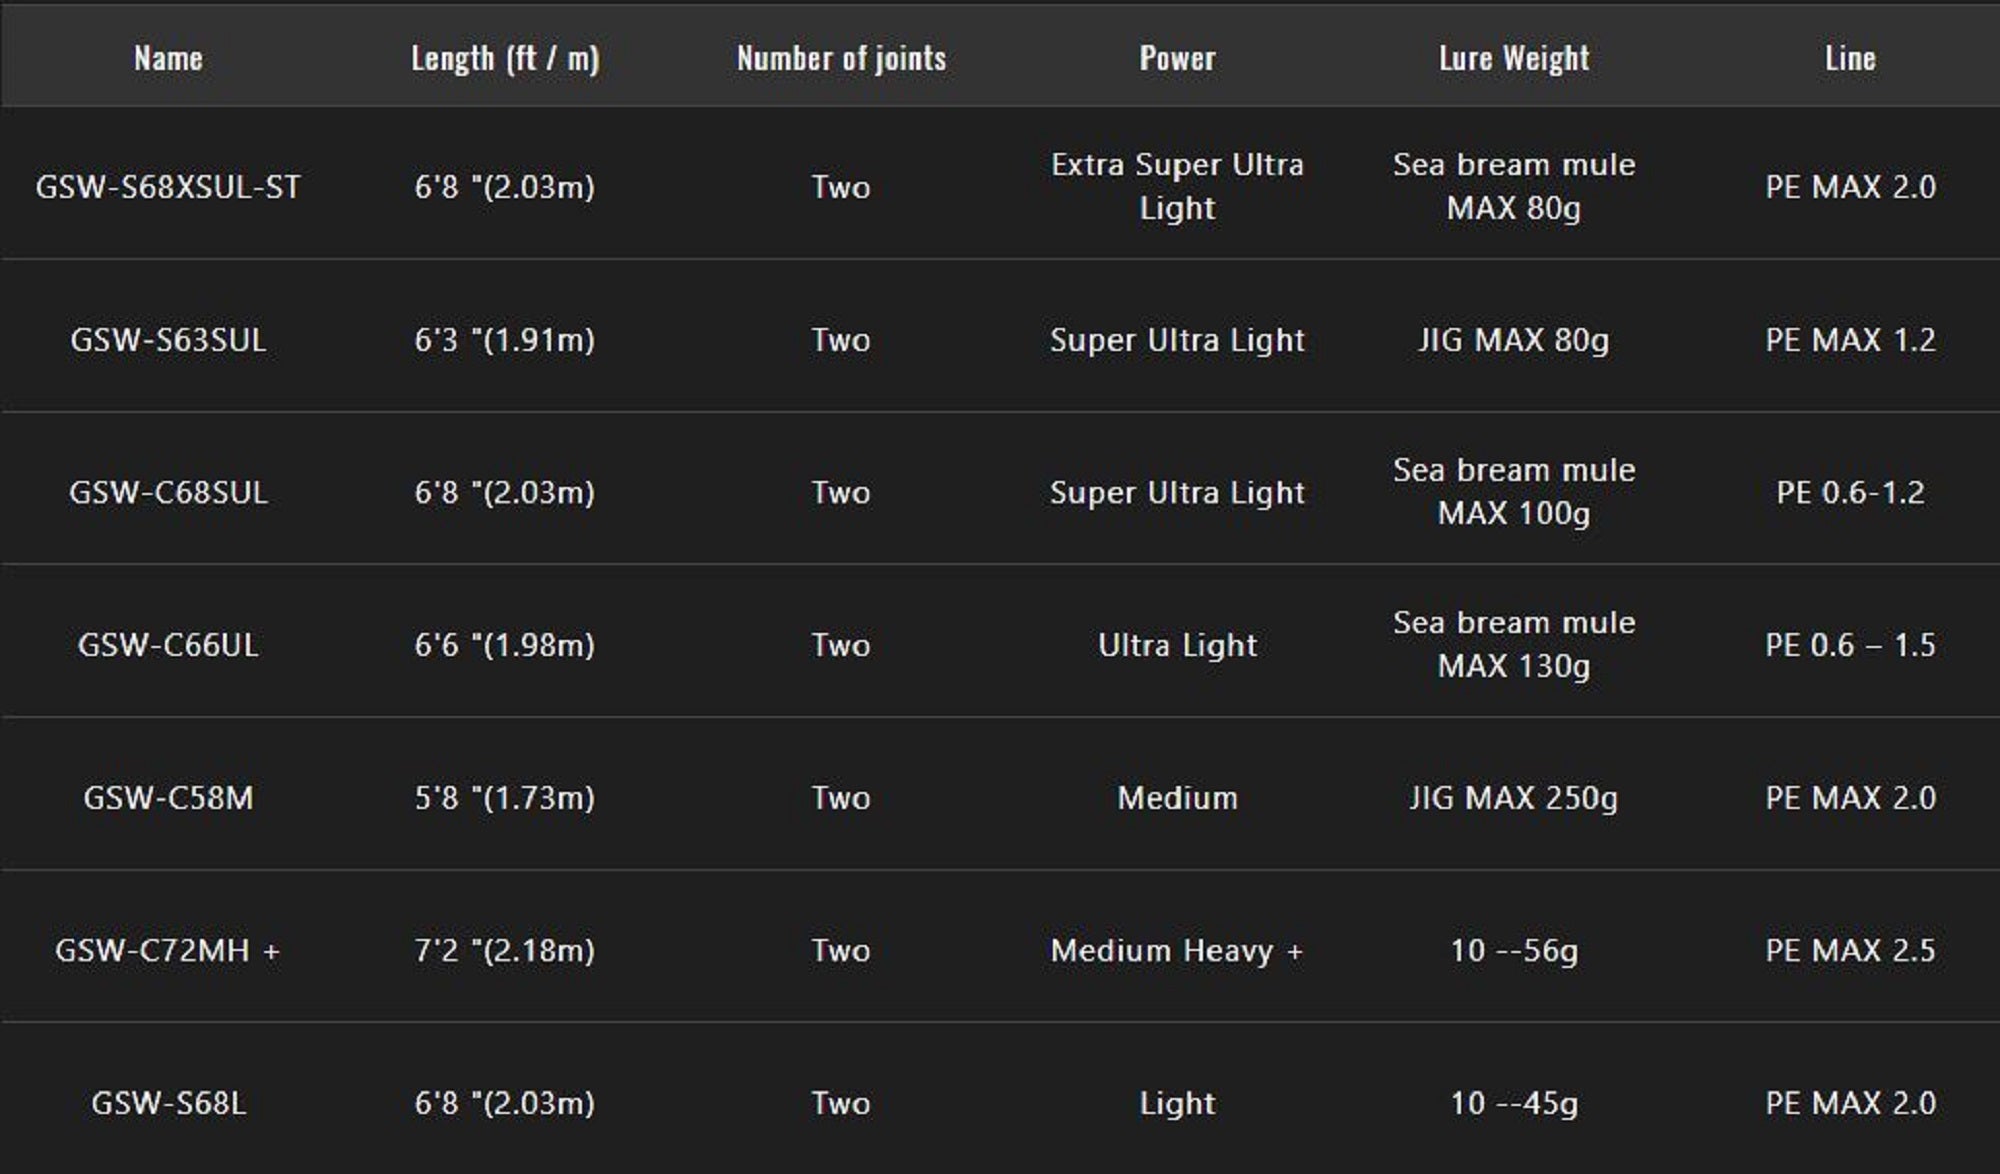Select the GSW-S68XSUL-ST model name
The height and width of the screenshot is (1174, 2000).
(x=168, y=187)
